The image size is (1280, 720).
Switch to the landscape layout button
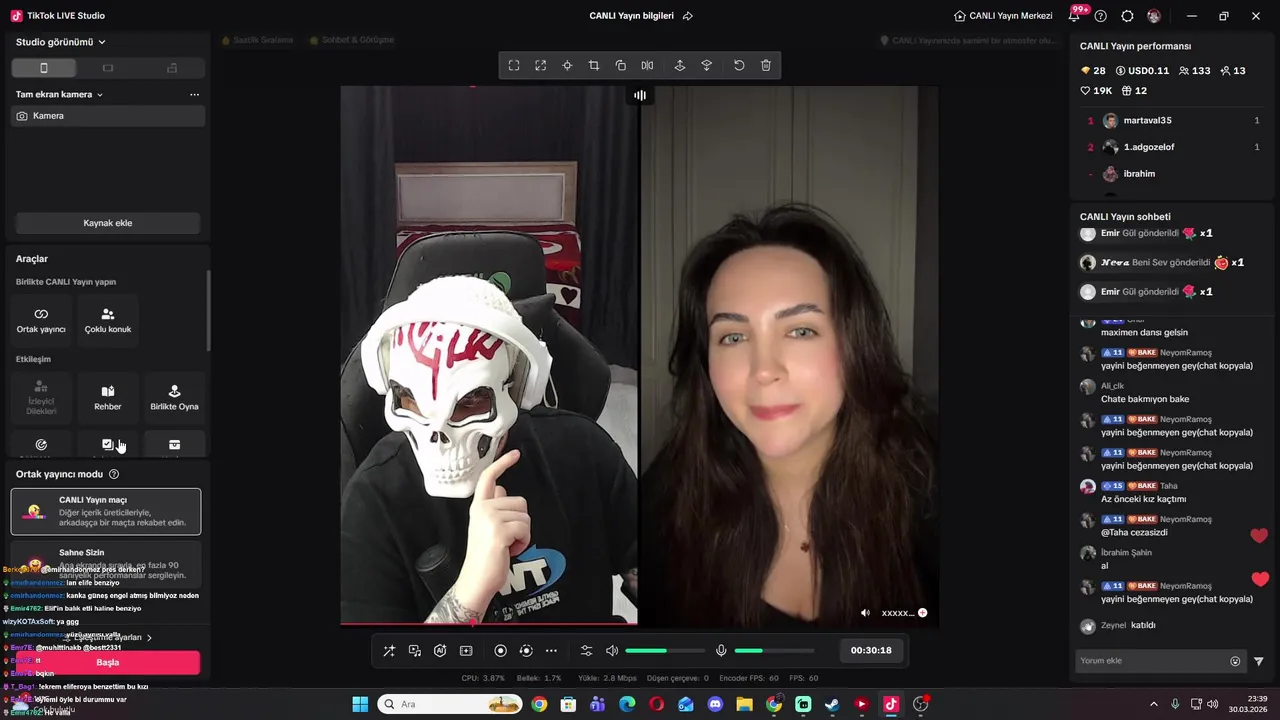click(x=108, y=68)
